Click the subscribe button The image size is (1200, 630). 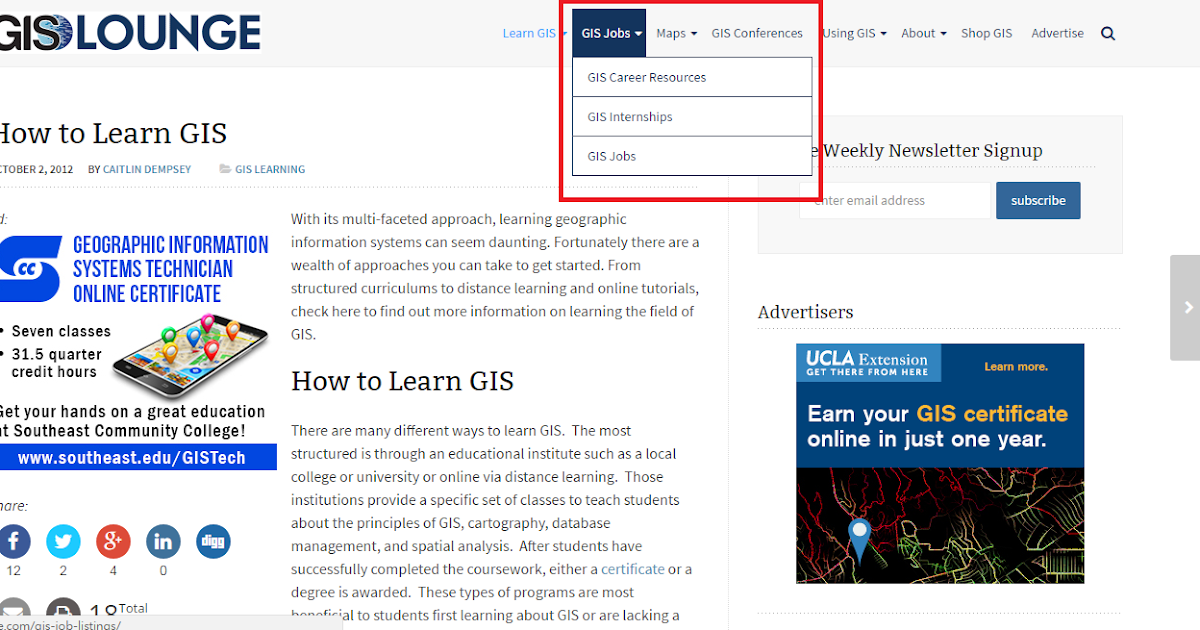point(1037,200)
